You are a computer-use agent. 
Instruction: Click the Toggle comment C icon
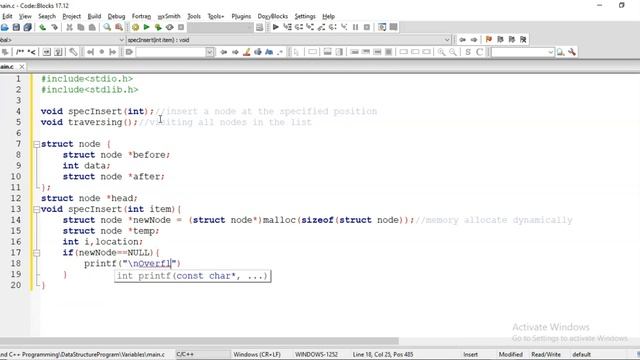pyautogui.click(x=480, y=52)
